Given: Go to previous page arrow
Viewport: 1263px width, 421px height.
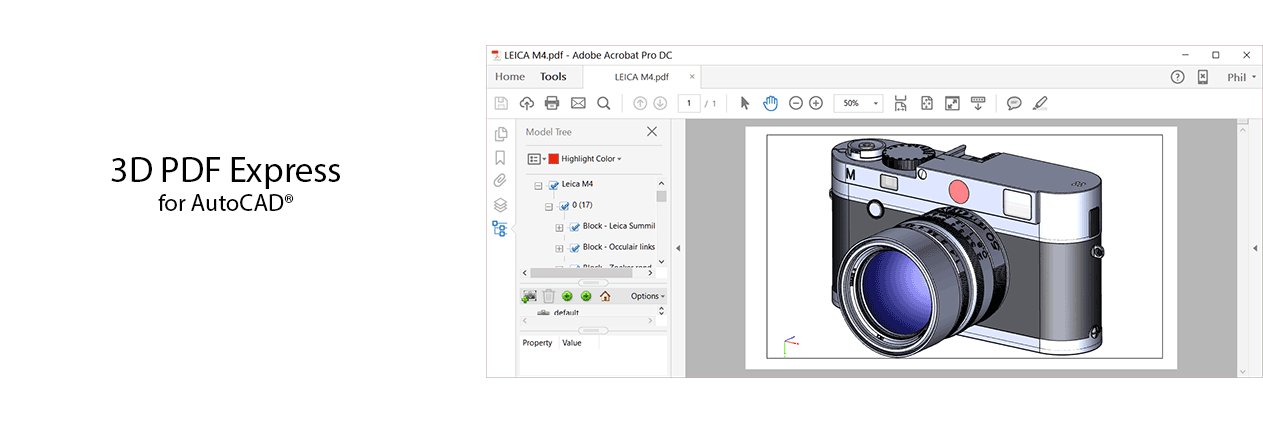Looking at the screenshot, I should pos(641,103).
